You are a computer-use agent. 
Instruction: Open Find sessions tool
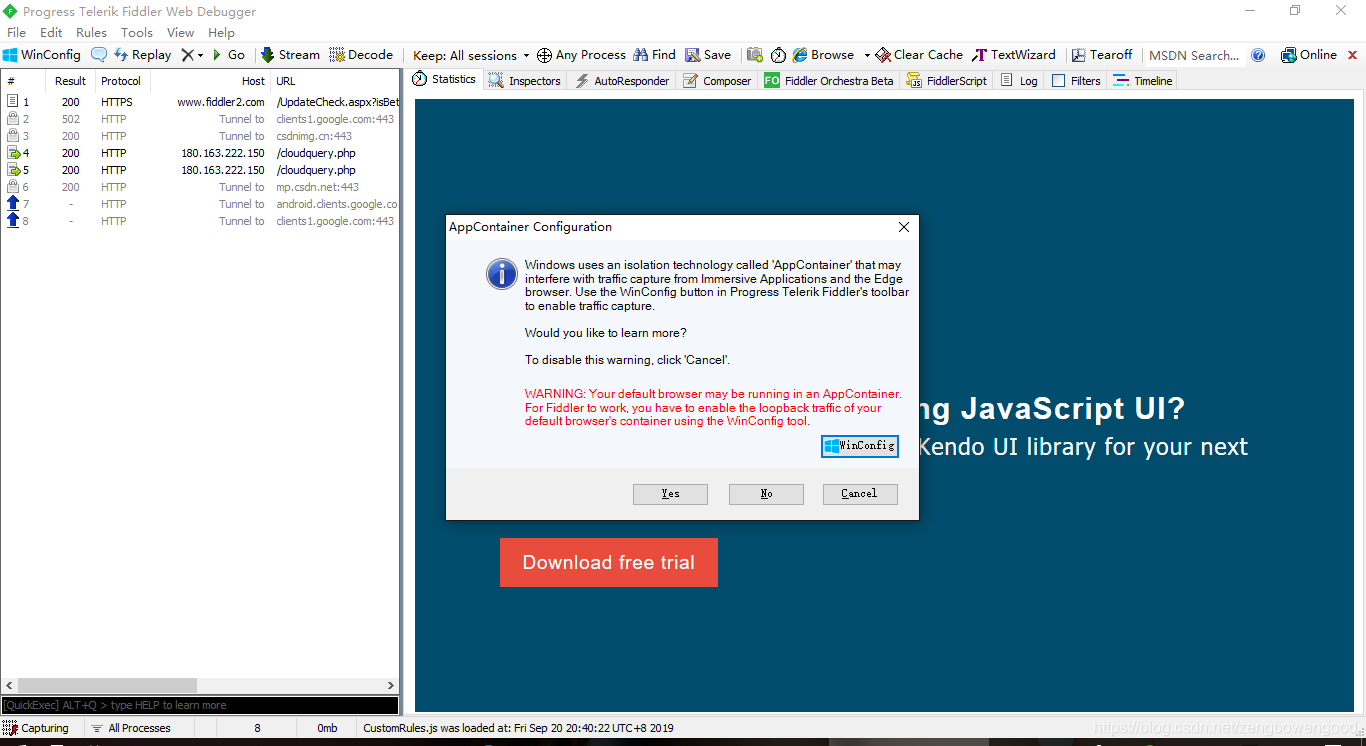tap(654, 55)
